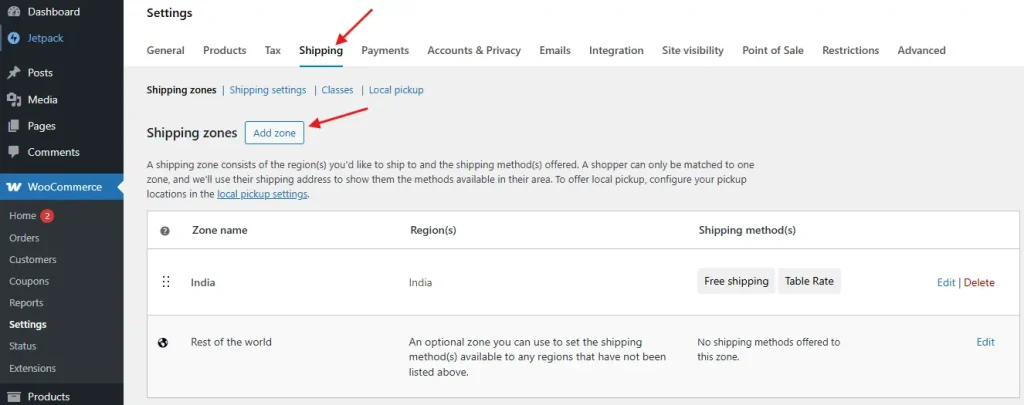Click the Add zone button
1024x405 pixels.
coord(274,133)
